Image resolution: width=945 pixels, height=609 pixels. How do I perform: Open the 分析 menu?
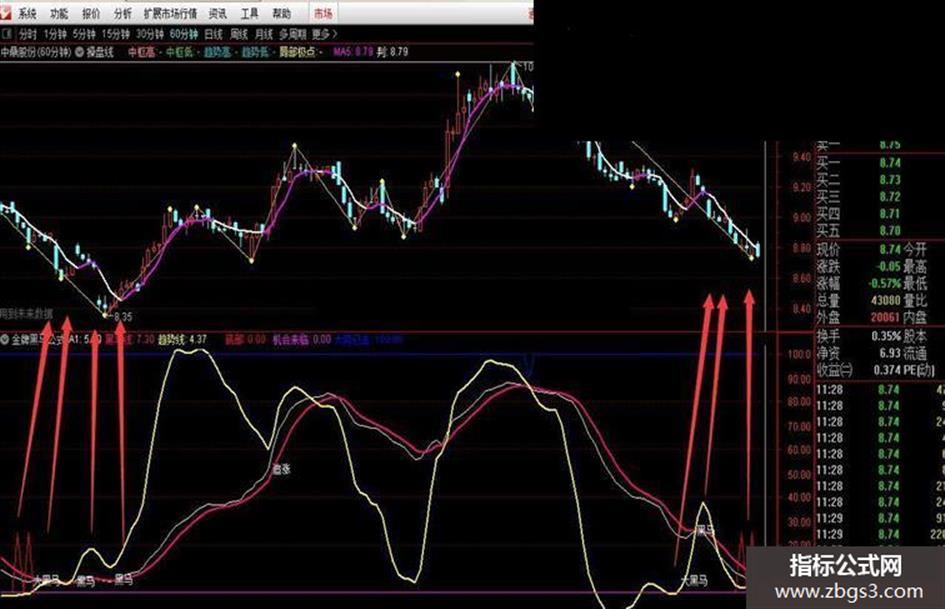click(x=122, y=13)
